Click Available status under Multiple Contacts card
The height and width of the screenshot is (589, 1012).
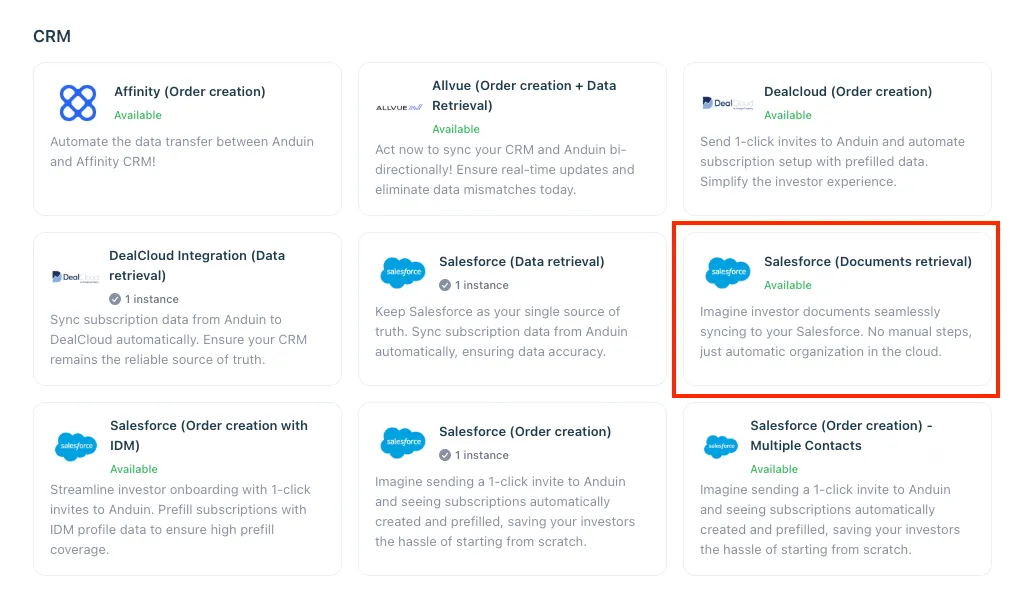pos(774,469)
